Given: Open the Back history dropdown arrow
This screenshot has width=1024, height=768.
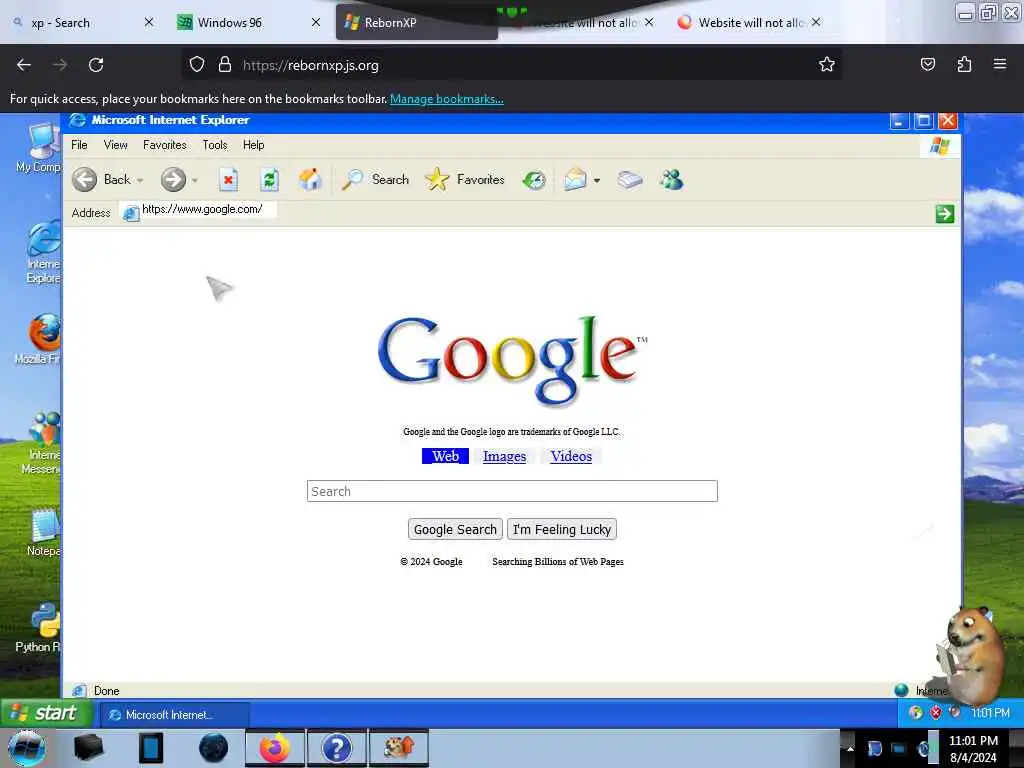Looking at the screenshot, I should point(140,180).
